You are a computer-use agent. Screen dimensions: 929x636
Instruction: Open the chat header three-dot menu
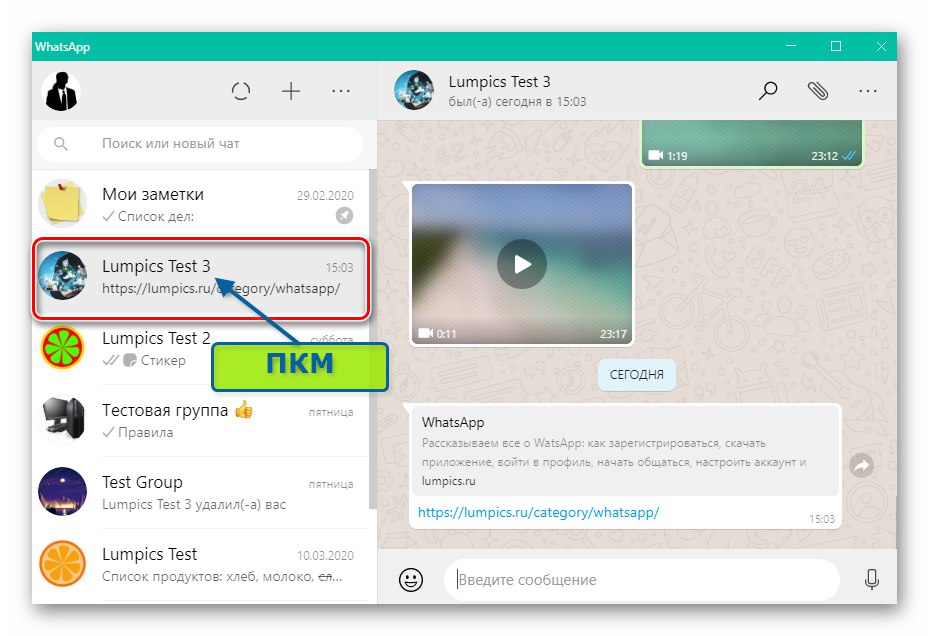(868, 91)
